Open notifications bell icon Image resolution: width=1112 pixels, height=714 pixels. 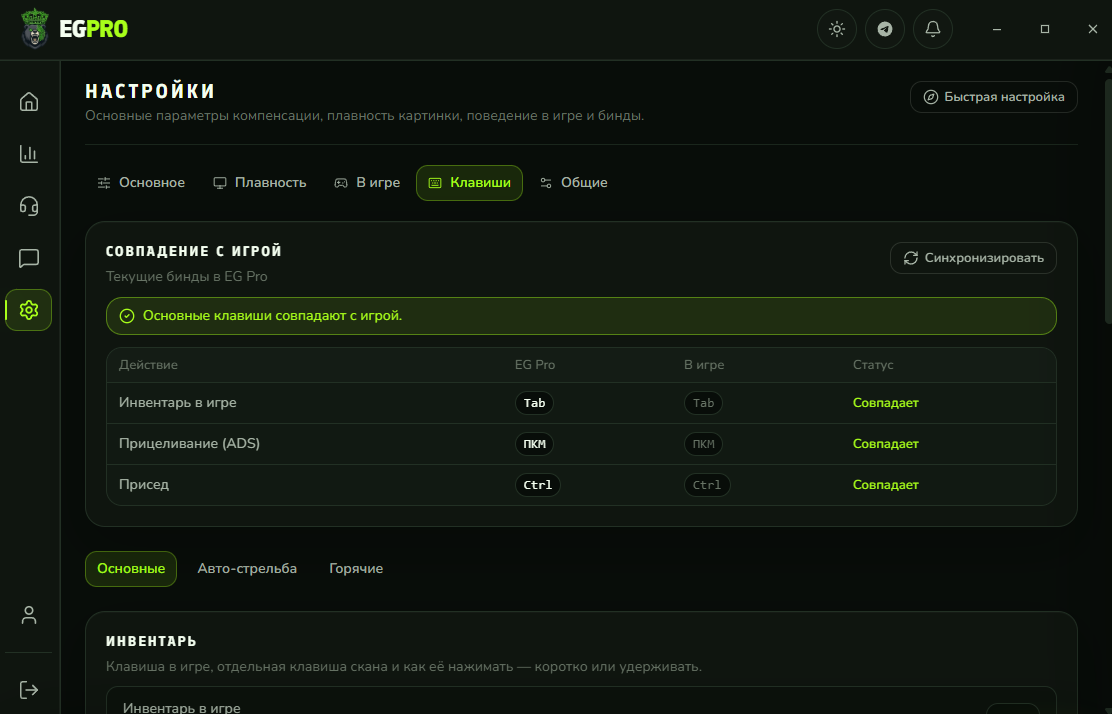[x=933, y=29]
